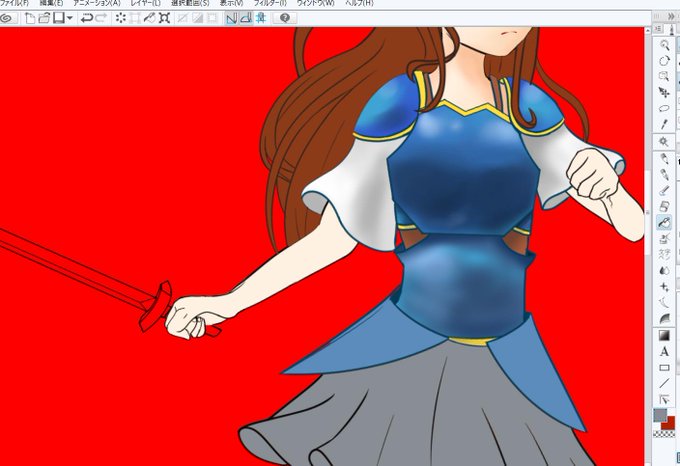The height and width of the screenshot is (466, 680).
Task: Toggle the selection border display icon
Action: click(212, 18)
